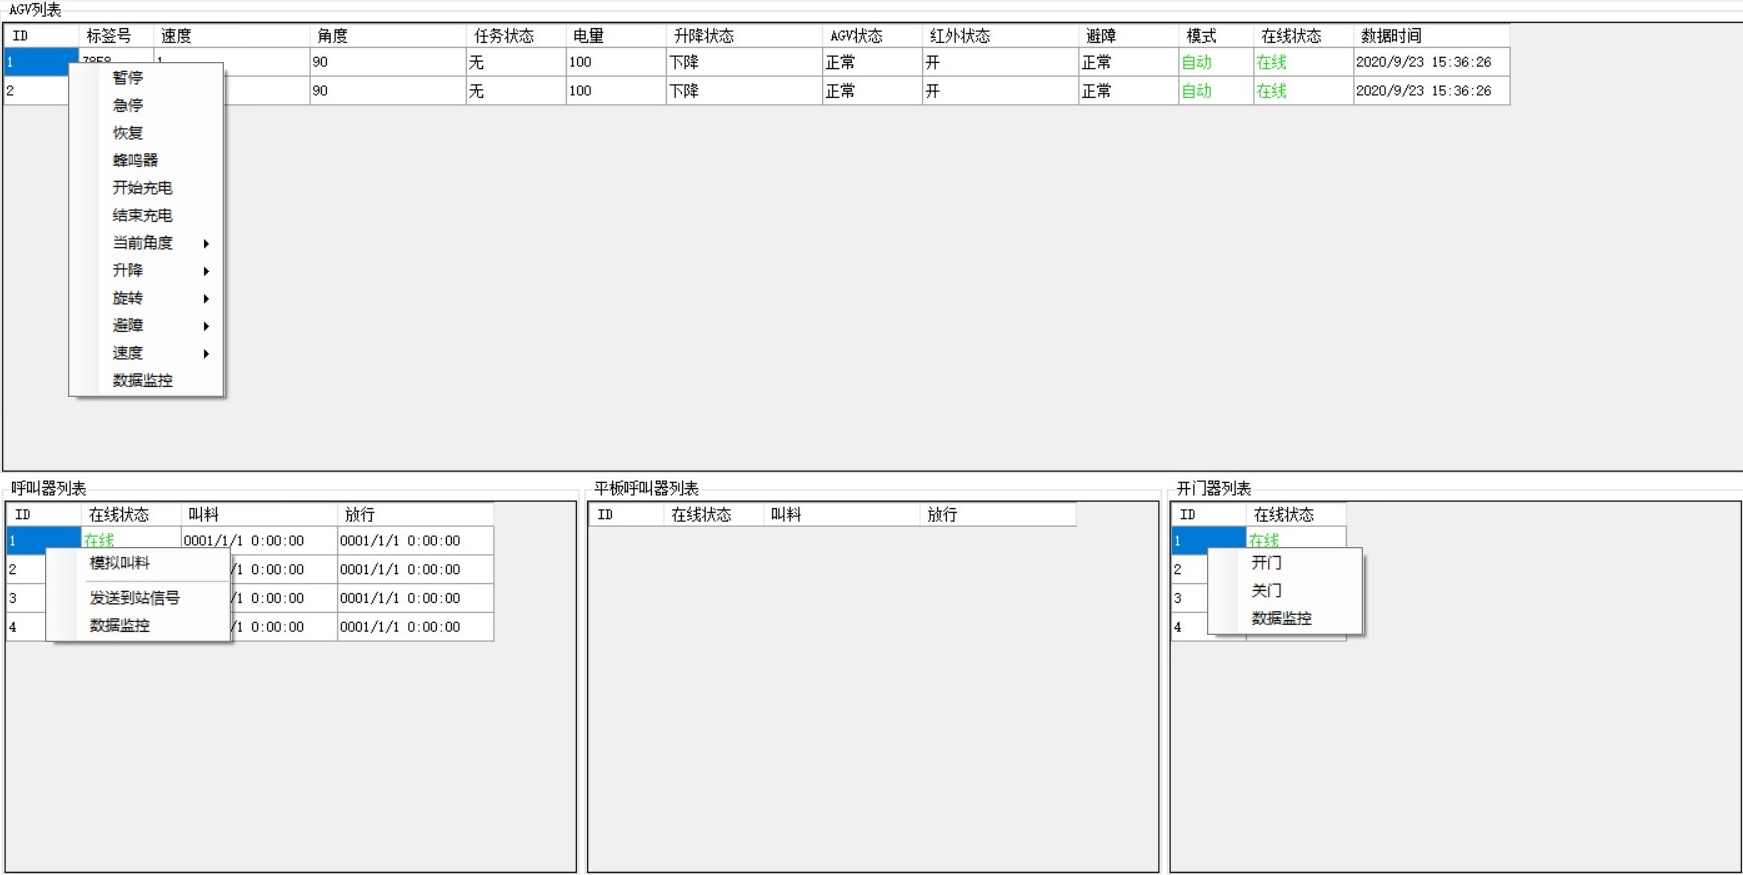Expand the 当前角度 submenu
The image size is (1743, 875).
coord(146,243)
